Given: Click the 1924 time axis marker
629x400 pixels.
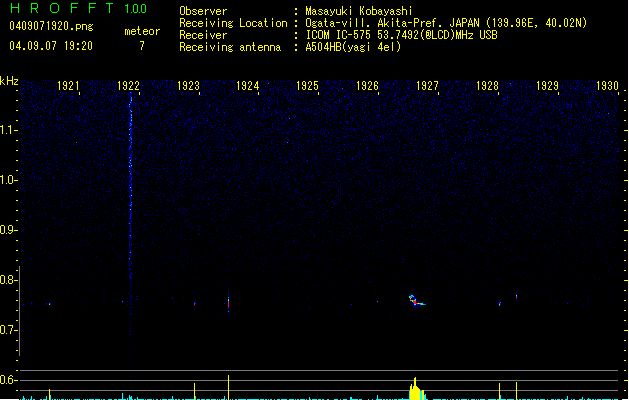Looking at the screenshot, I should (x=248, y=85).
